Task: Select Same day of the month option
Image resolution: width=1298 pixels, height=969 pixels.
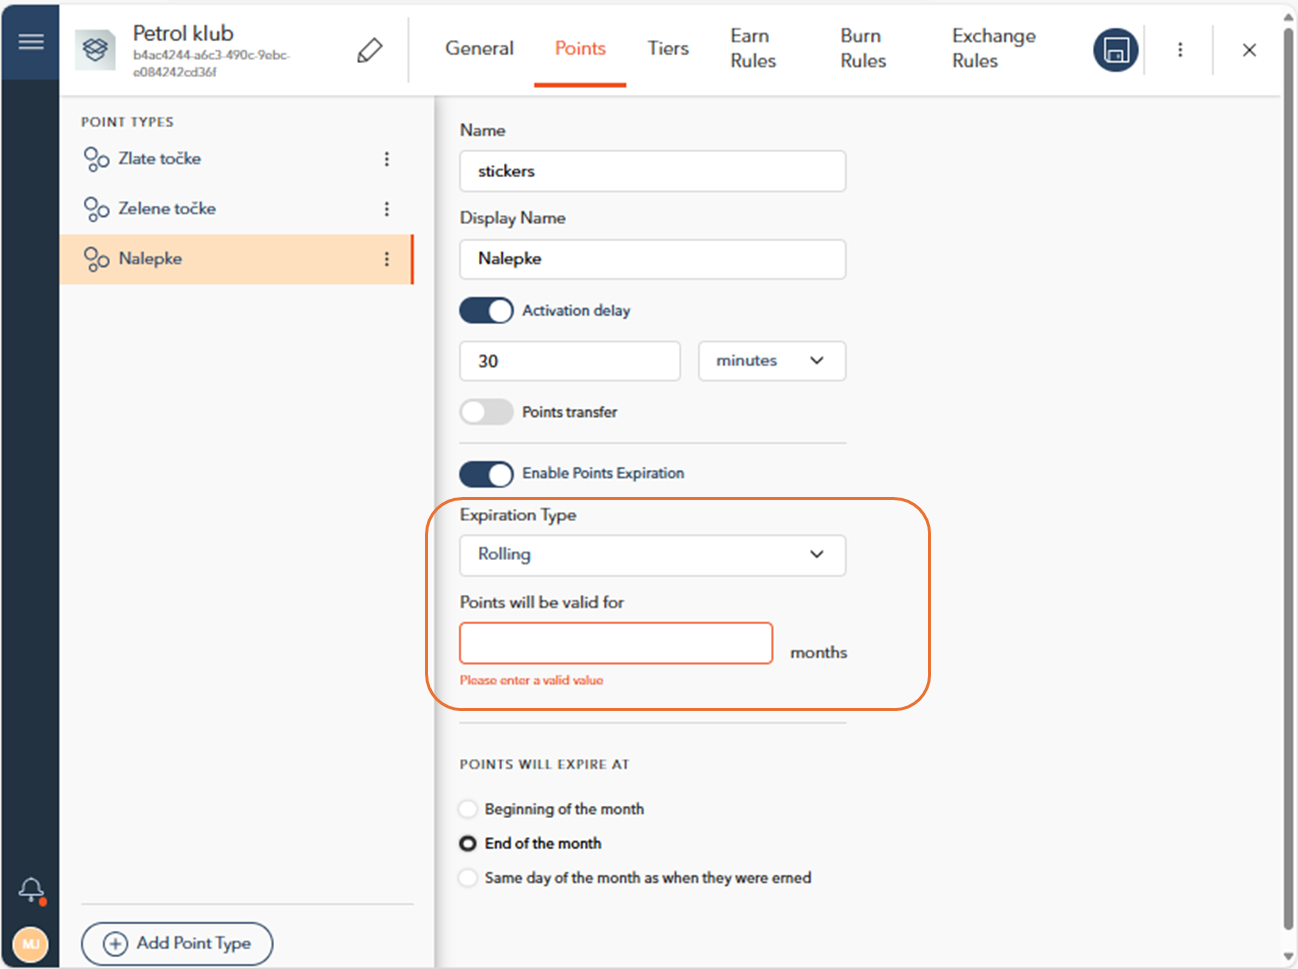Action: [467, 878]
